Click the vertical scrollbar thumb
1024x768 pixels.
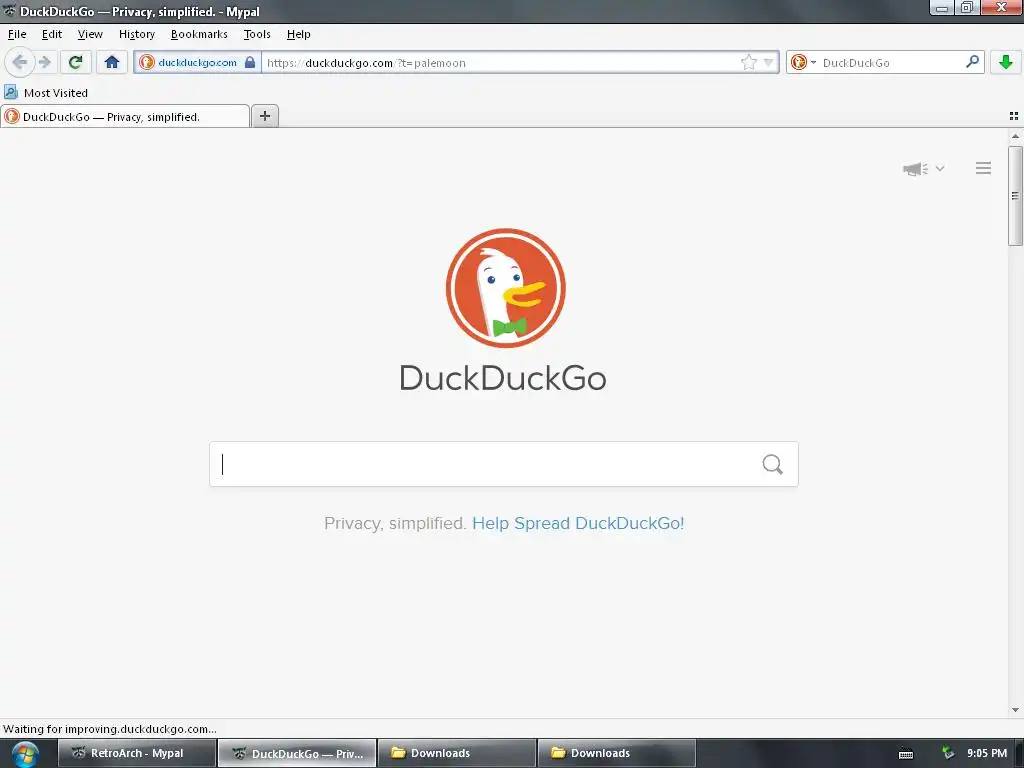[1015, 196]
